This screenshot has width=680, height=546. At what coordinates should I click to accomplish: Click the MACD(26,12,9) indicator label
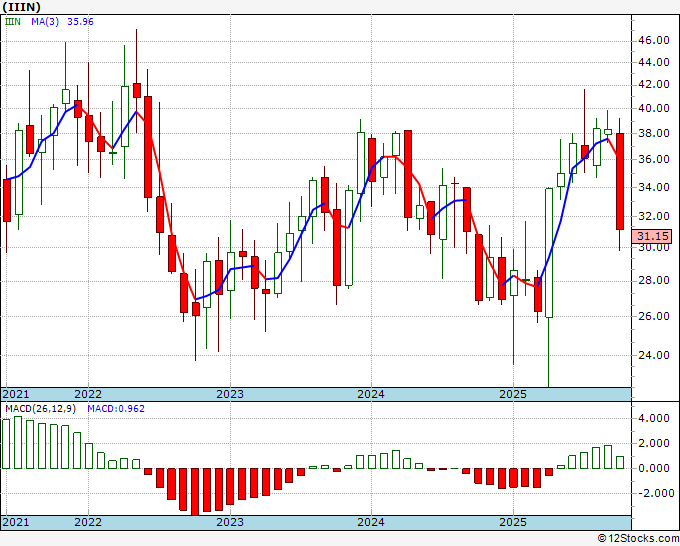click(x=40, y=409)
